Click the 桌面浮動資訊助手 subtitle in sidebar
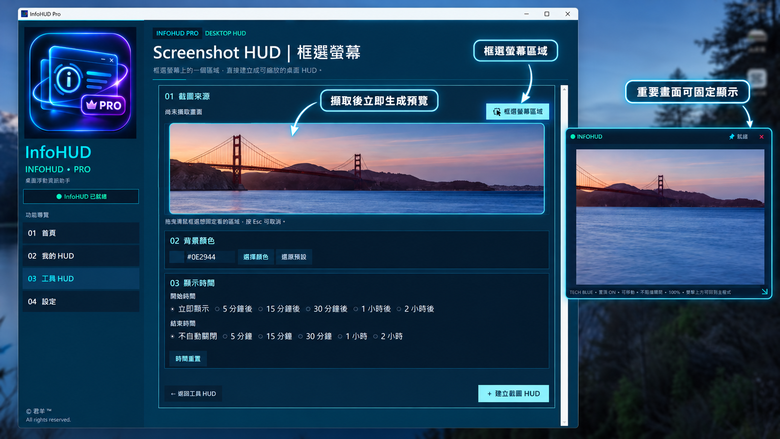The width and height of the screenshot is (780, 439). (47, 181)
